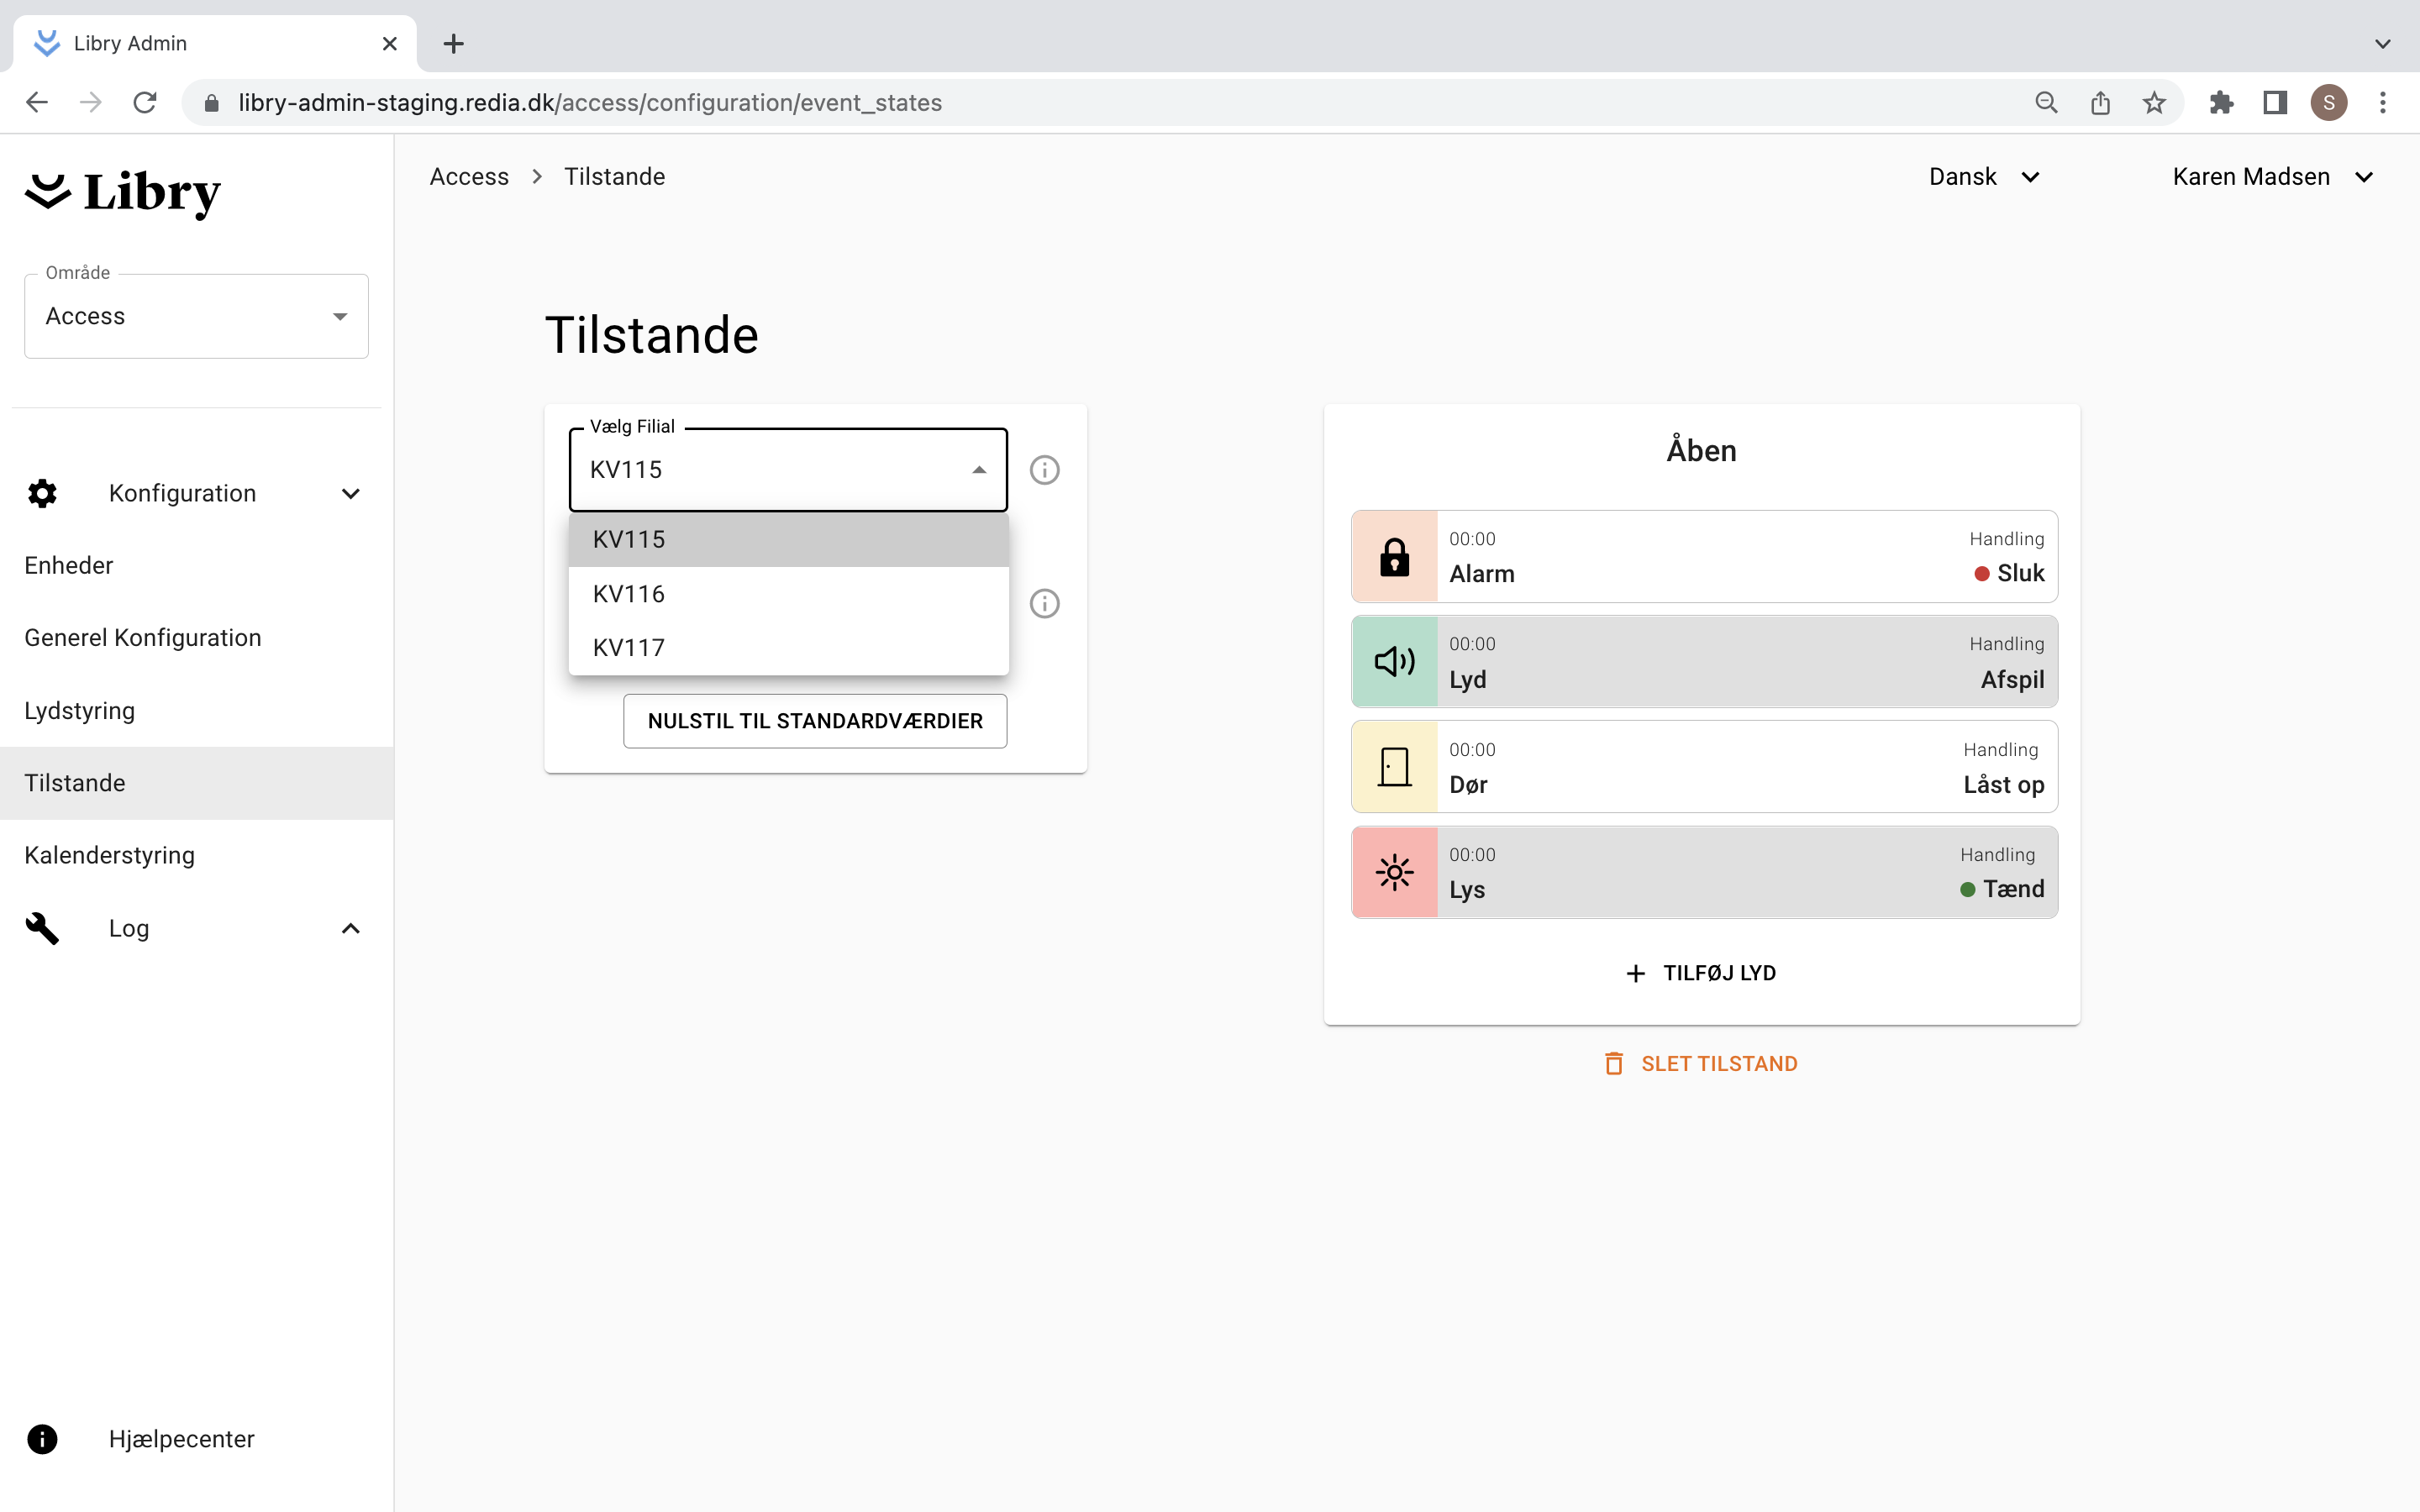Click Tilføj lyd button
The height and width of the screenshot is (1512, 2420).
point(1701,973)
